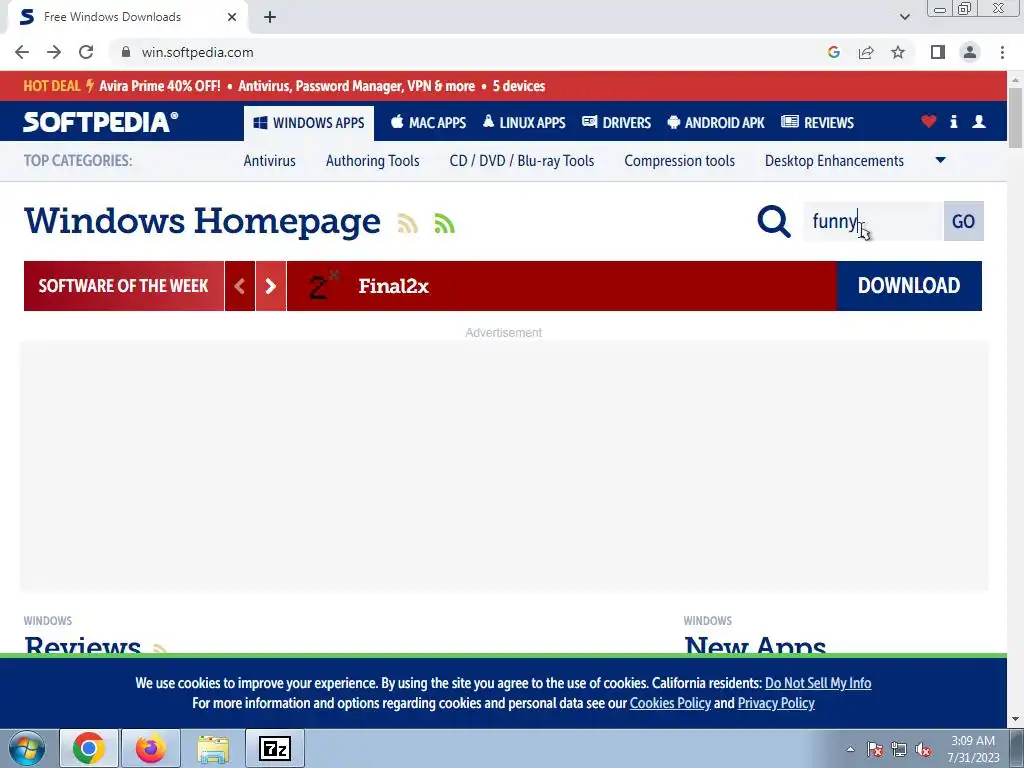The image size is (1024, 768).
Task: Switch to Mac Apps section
Action: point(428,123)
